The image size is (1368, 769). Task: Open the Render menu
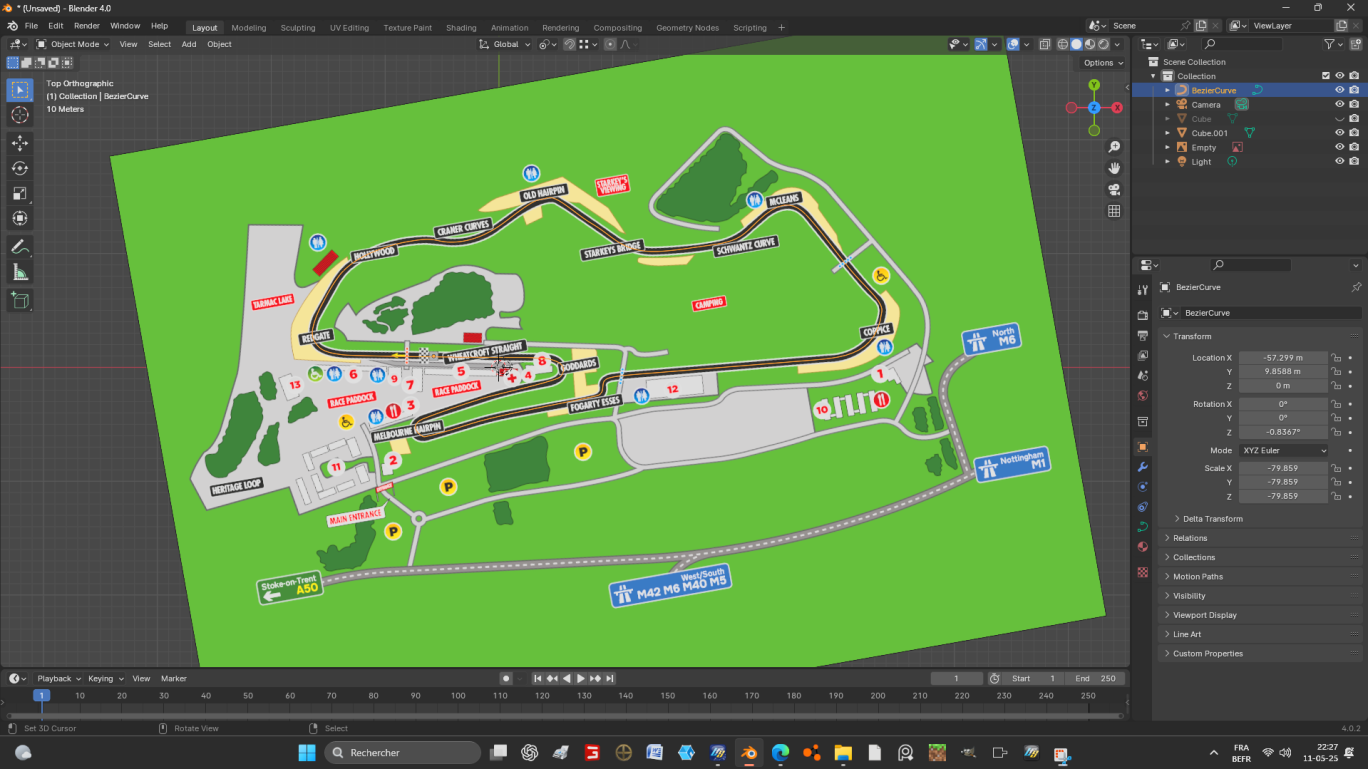tap(87, 26)
